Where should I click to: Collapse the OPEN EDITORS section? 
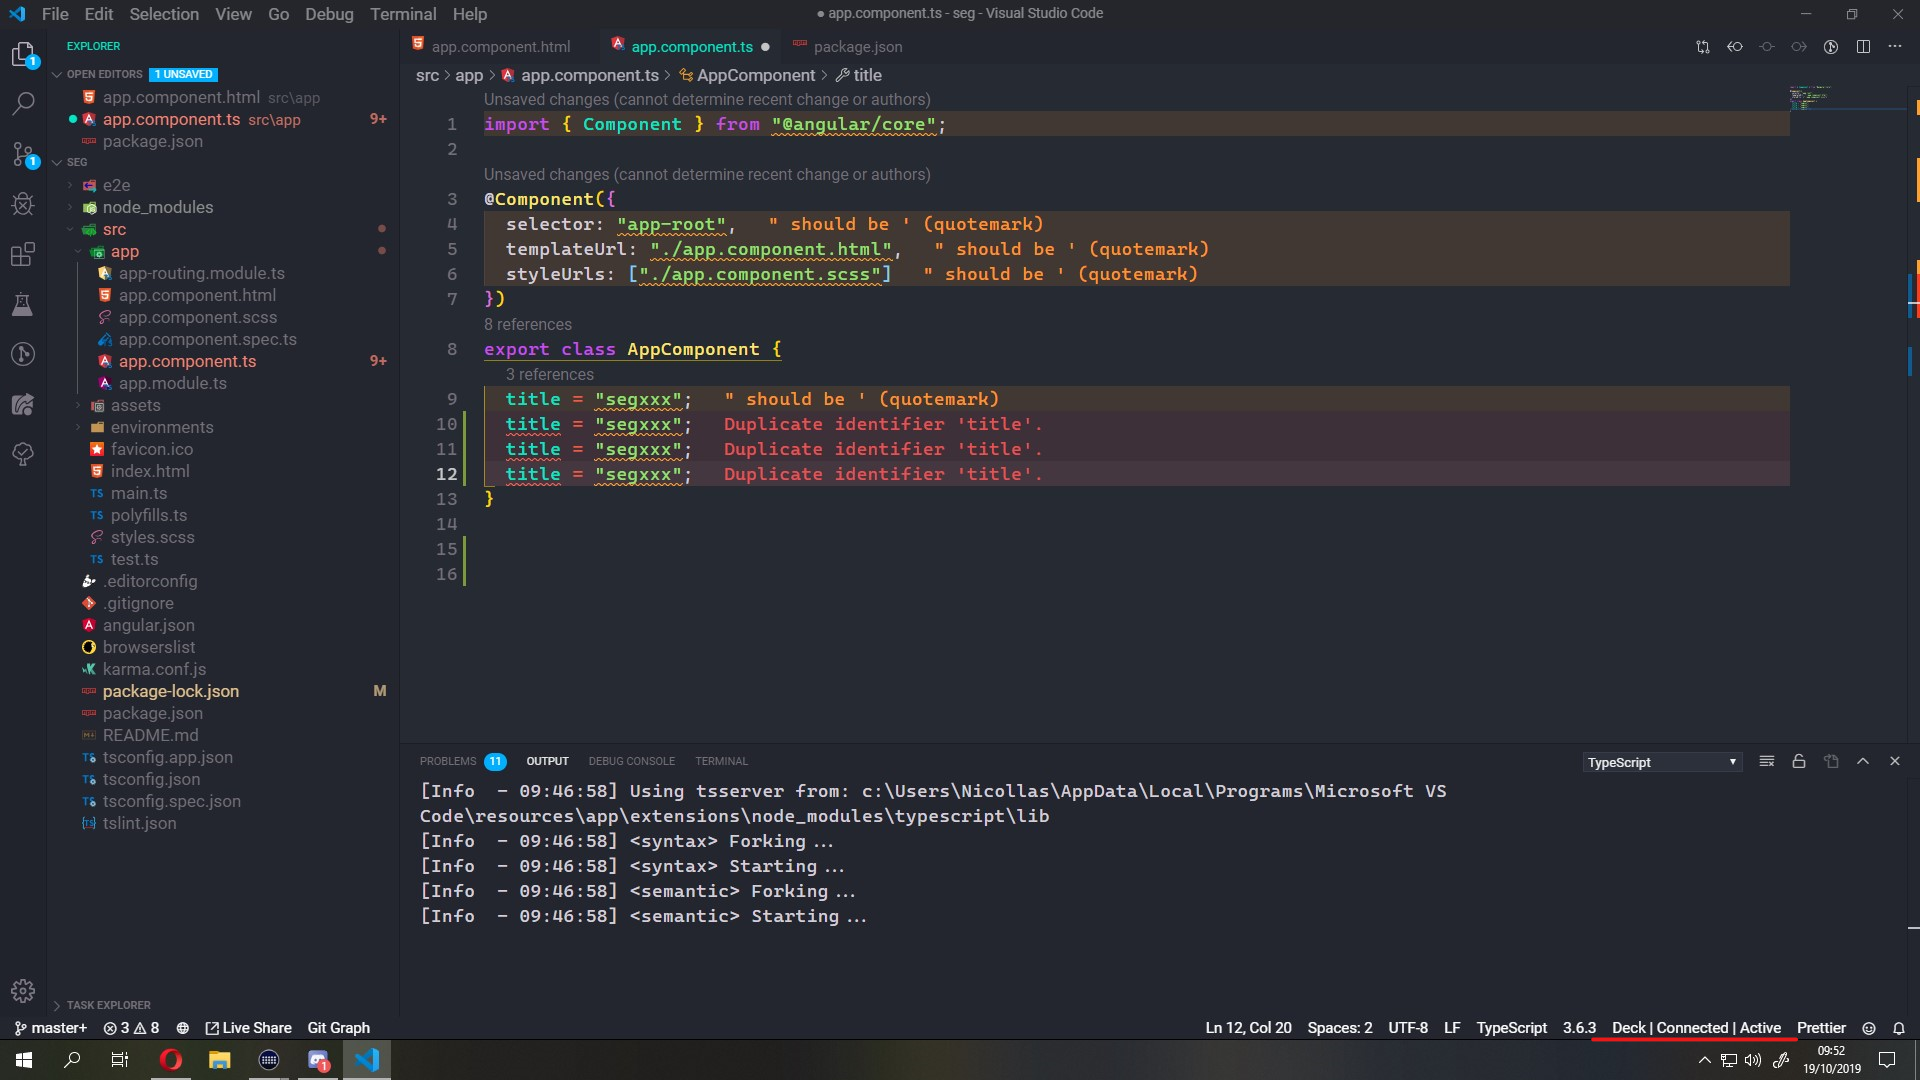97,74
